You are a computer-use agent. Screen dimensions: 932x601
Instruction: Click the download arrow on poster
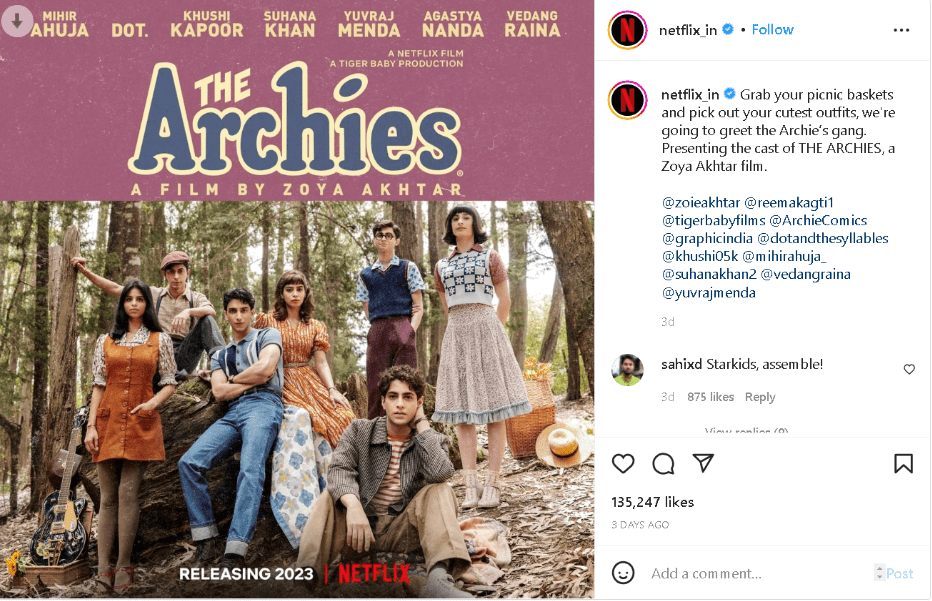point(17,21)
